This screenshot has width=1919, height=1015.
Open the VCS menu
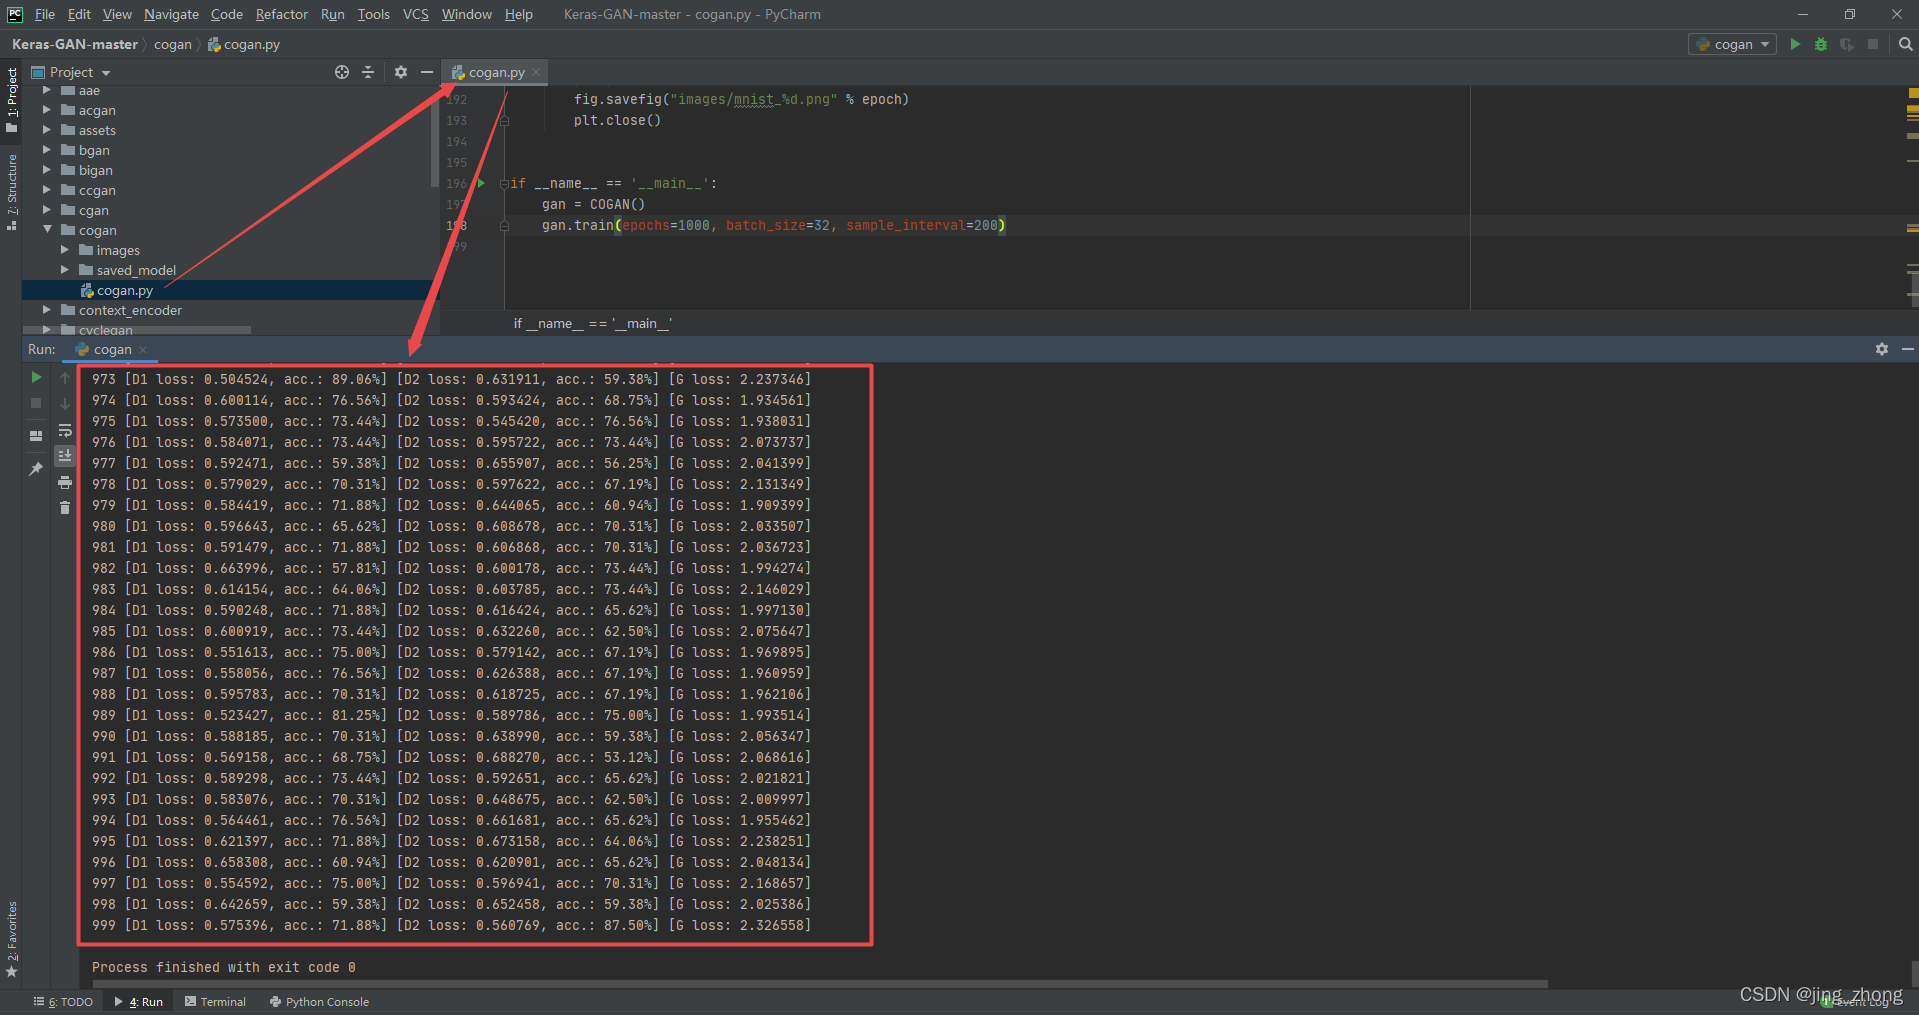click(x=416, y=14)
